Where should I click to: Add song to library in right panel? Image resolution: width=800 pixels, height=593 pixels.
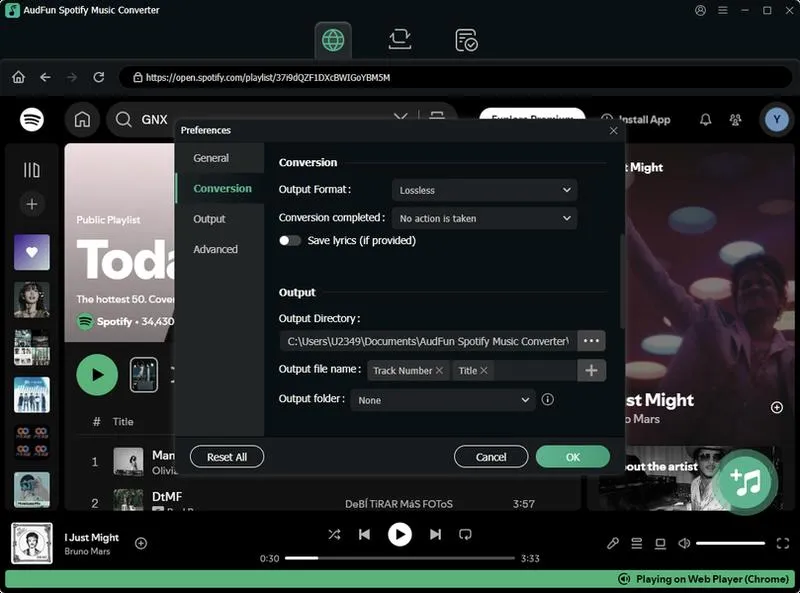point(777,407)
